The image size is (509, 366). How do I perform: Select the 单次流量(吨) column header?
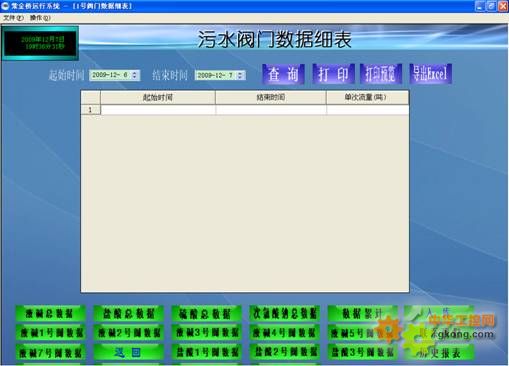367,97
